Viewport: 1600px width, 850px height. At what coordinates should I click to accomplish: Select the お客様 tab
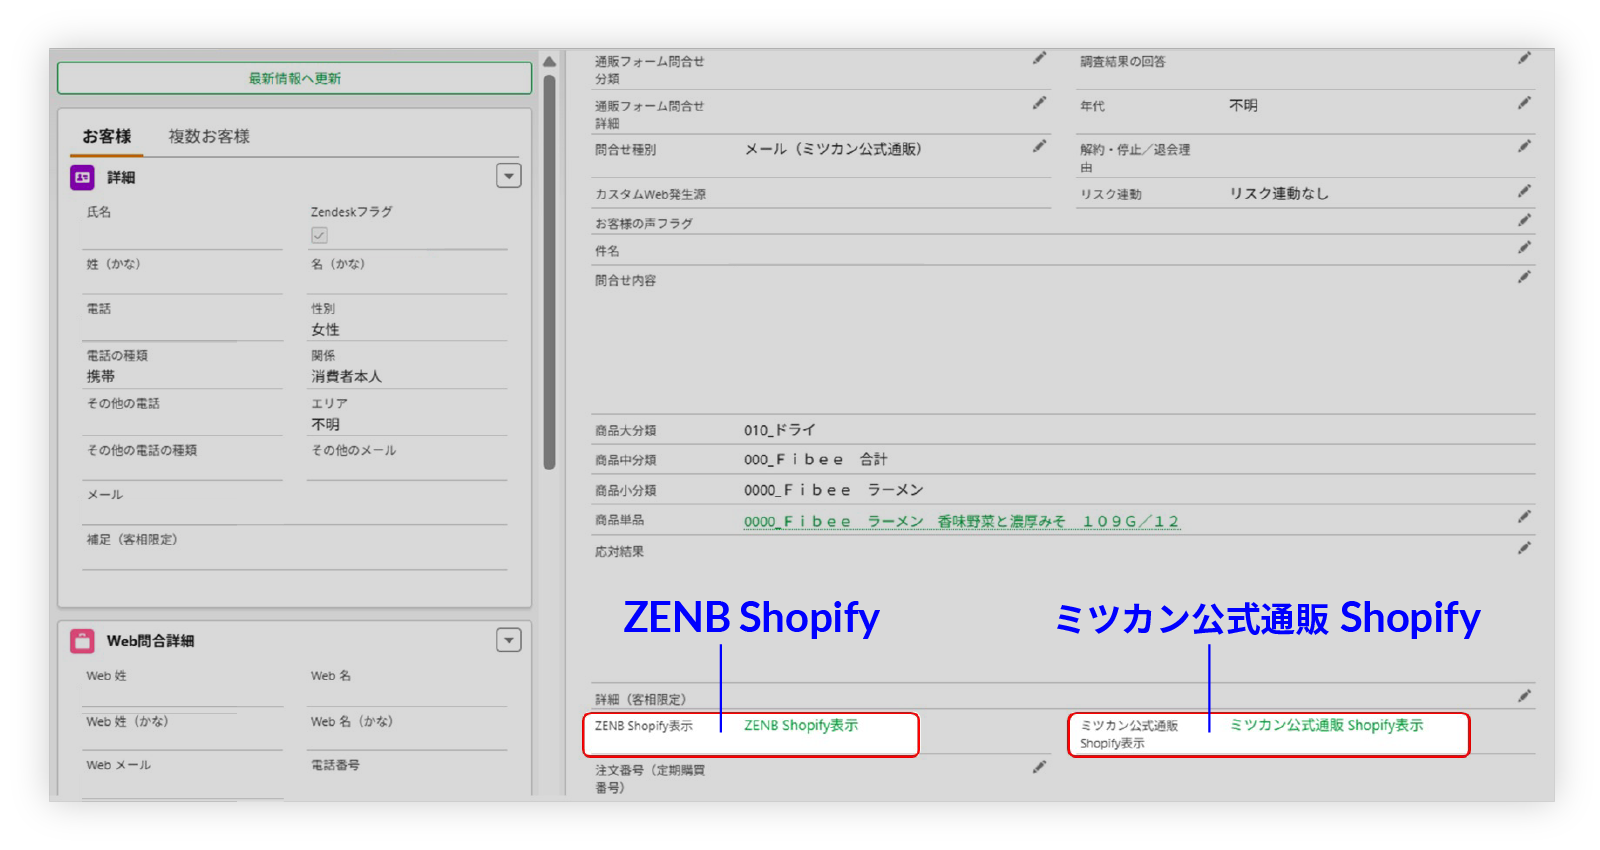tap(107, 136)
